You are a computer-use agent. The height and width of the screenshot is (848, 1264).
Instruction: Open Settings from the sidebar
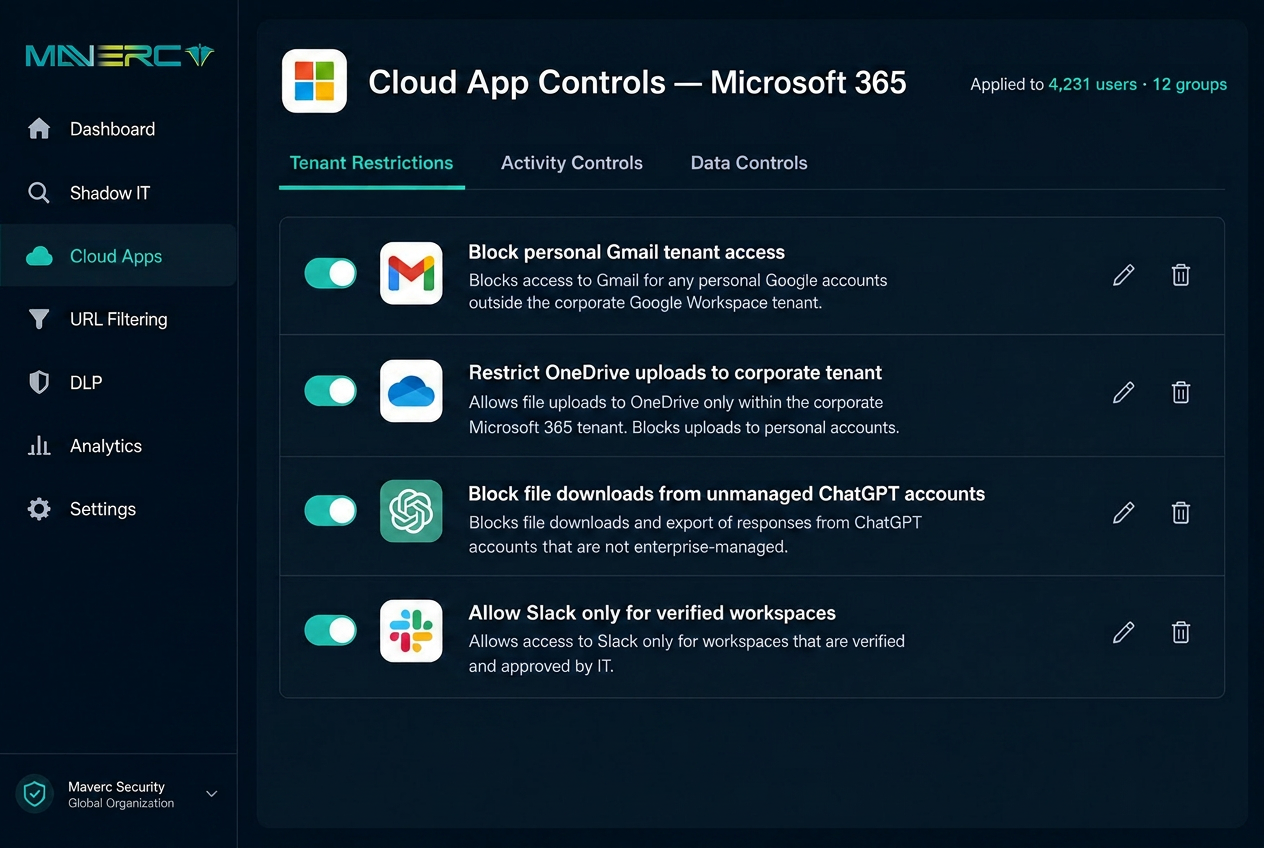pyautogui.click(x=118, y=509)
